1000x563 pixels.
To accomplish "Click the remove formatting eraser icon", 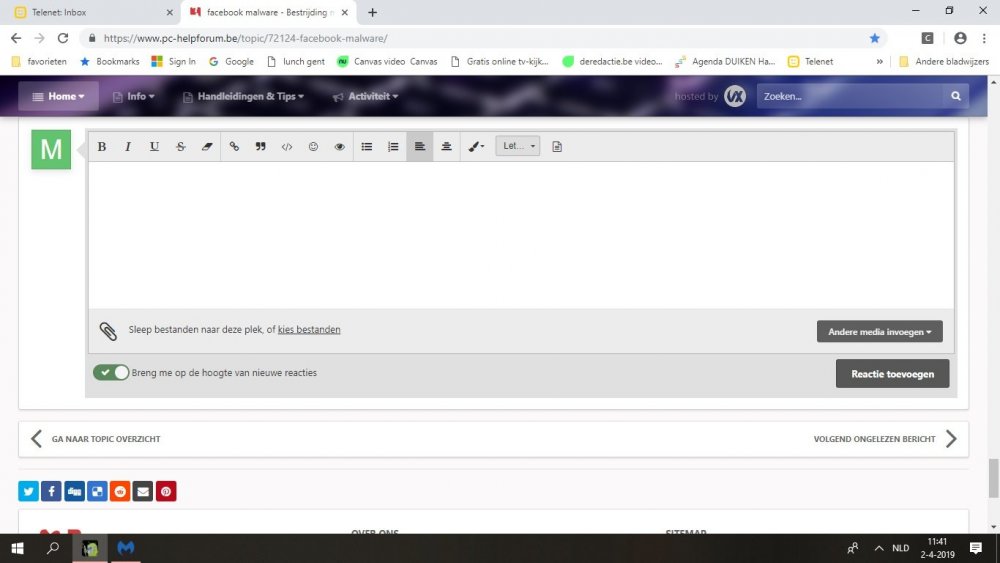I will (x=207, y=147).
